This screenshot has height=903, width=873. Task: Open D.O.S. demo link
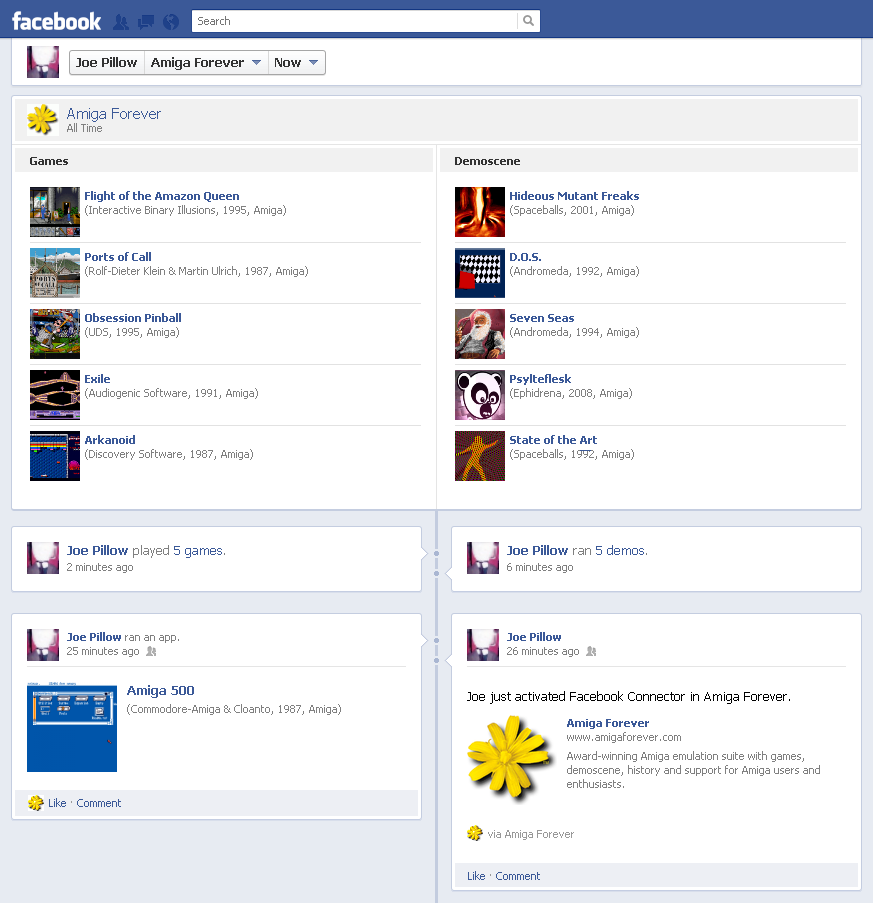coord(525,257)
